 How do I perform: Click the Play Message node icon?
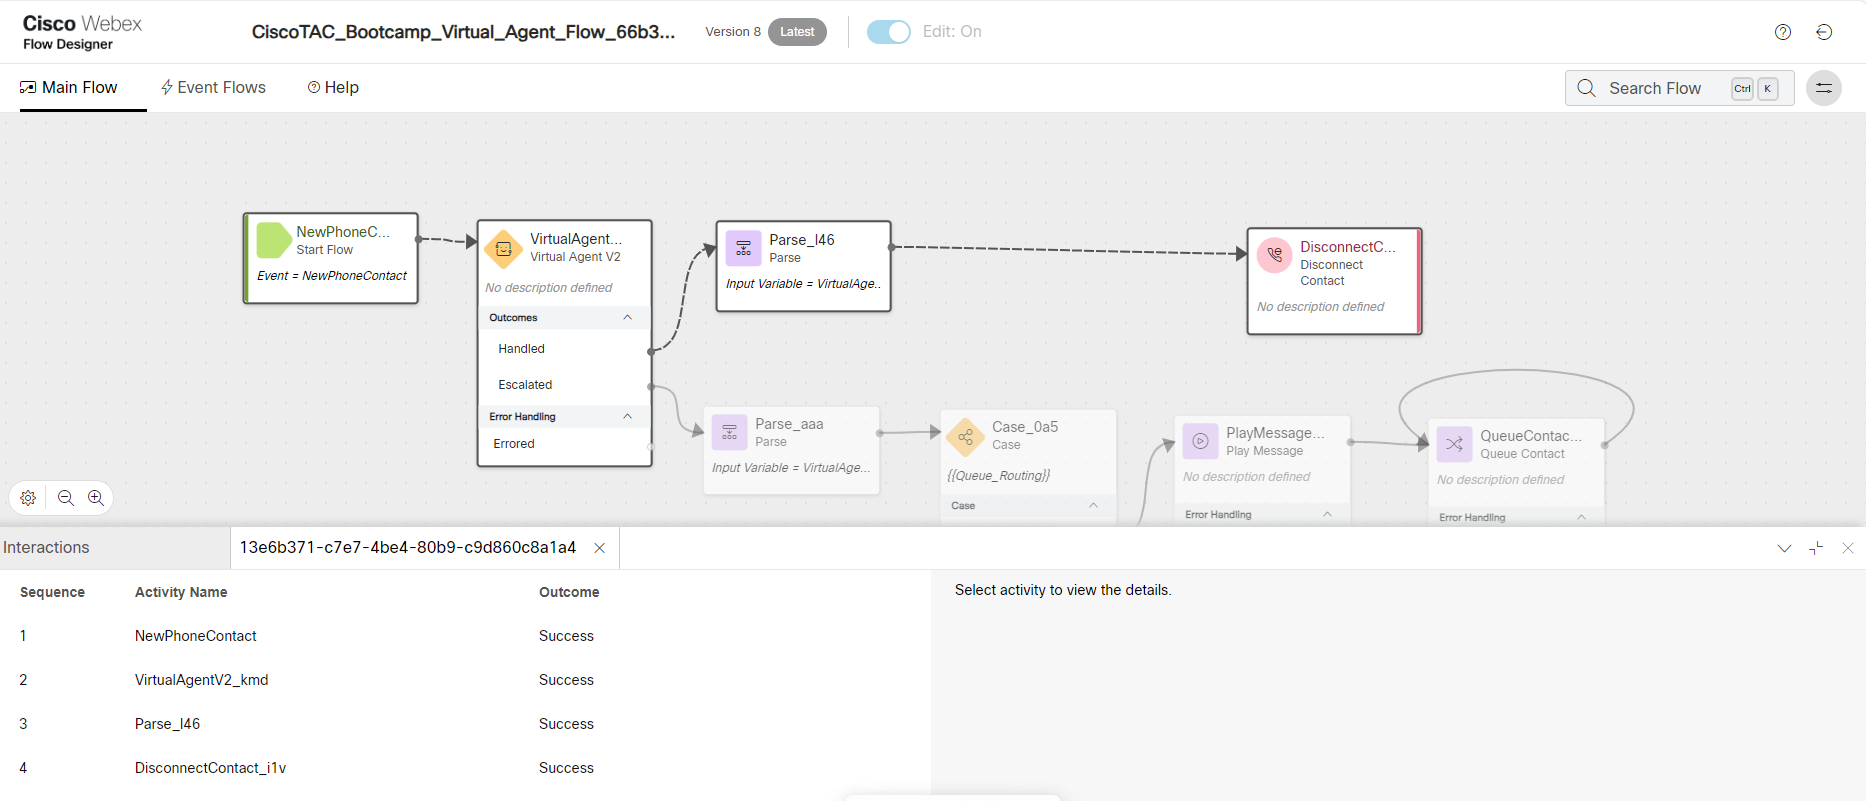coord(1200,441)
